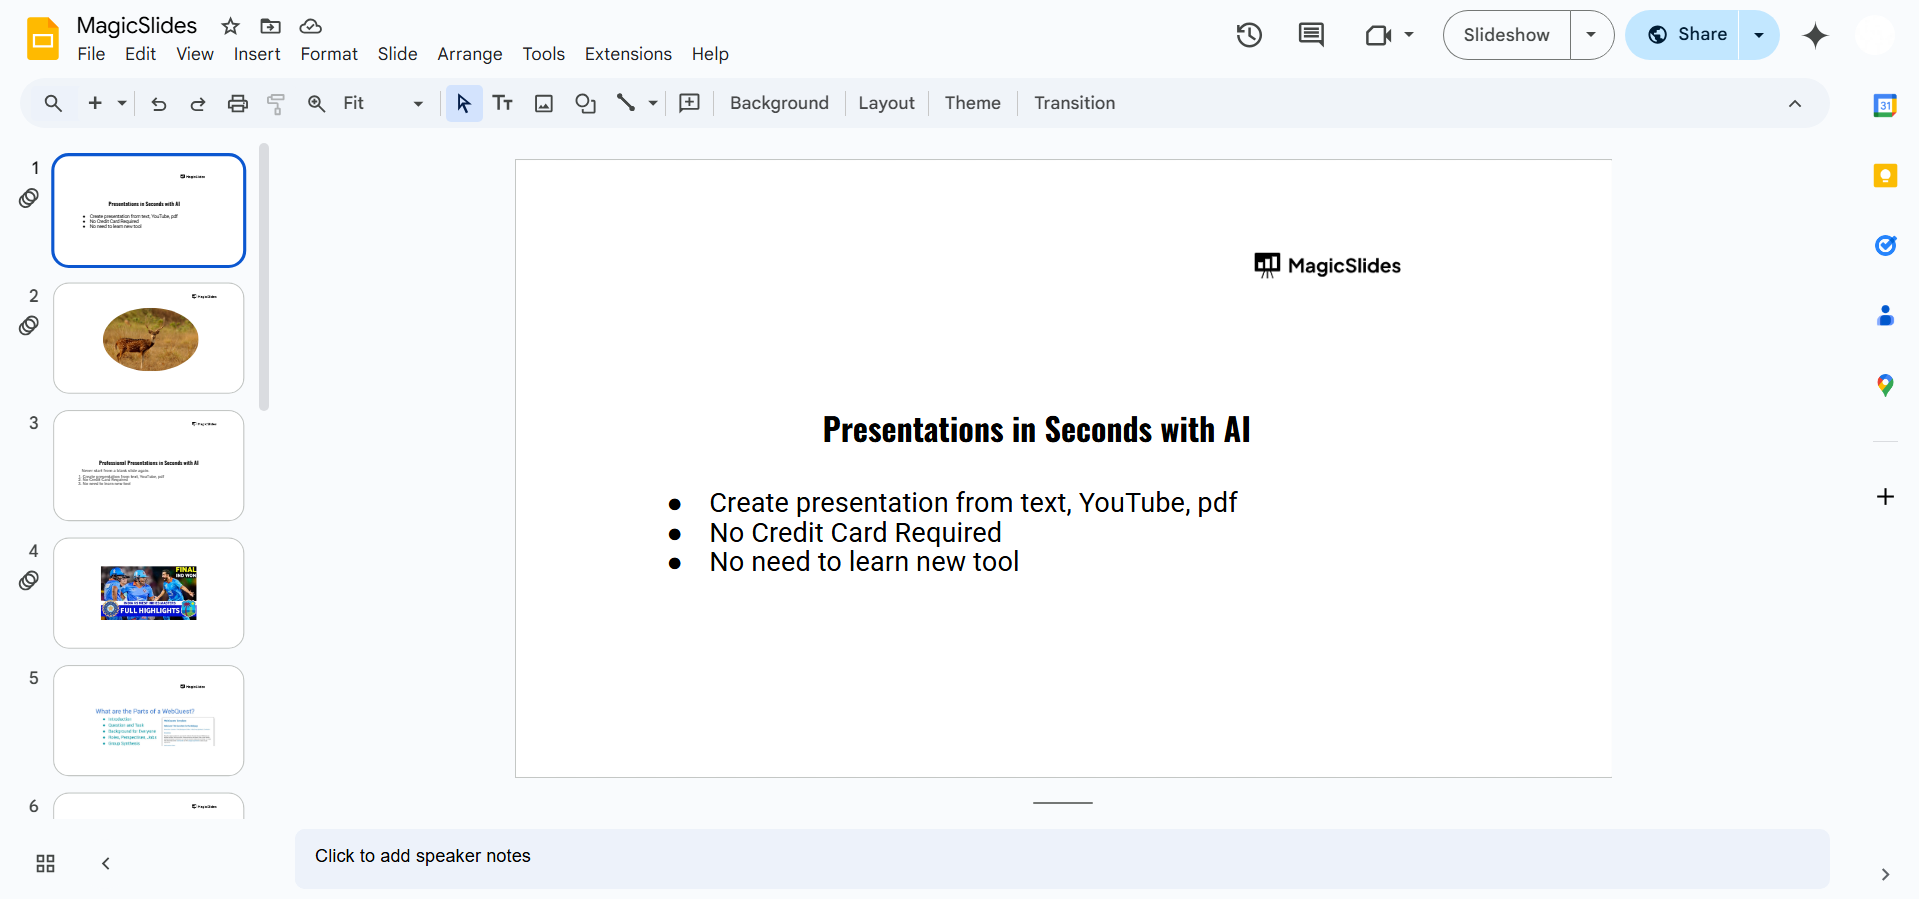Click the print icon
This screenshot has height=899, width=1919.
point(237,103)
